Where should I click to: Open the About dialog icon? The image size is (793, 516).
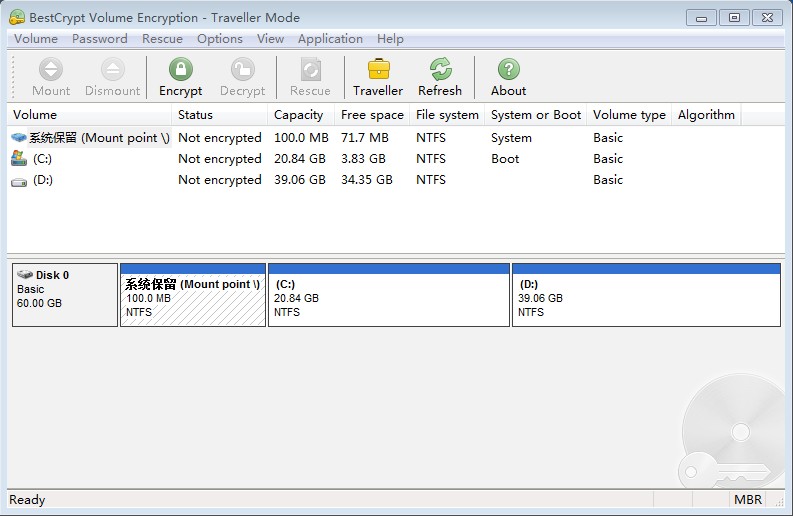508,69
